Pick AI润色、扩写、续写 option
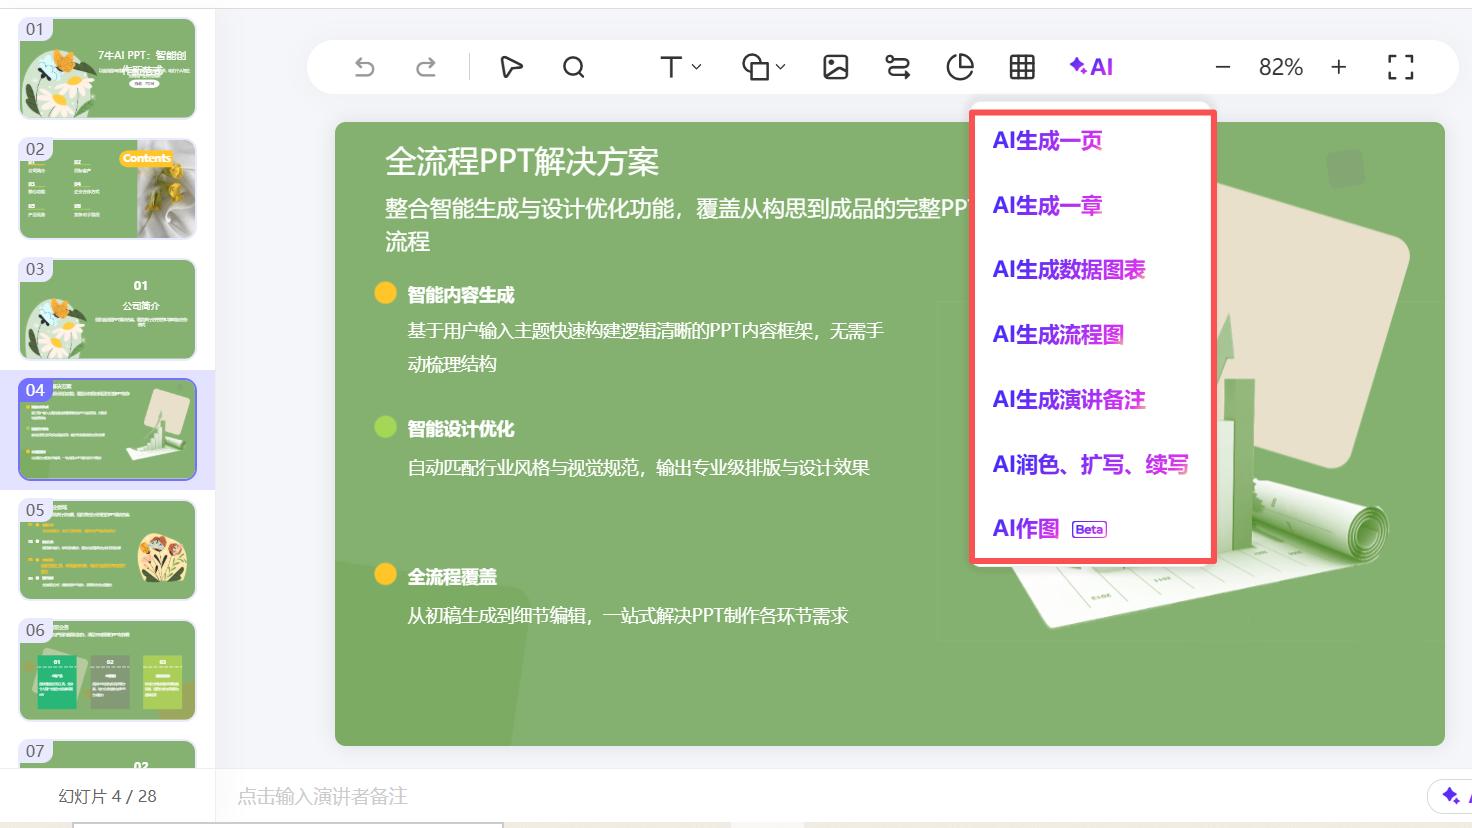The width and height of the screenshot is (1472, 828). (x=1092, y=464)
